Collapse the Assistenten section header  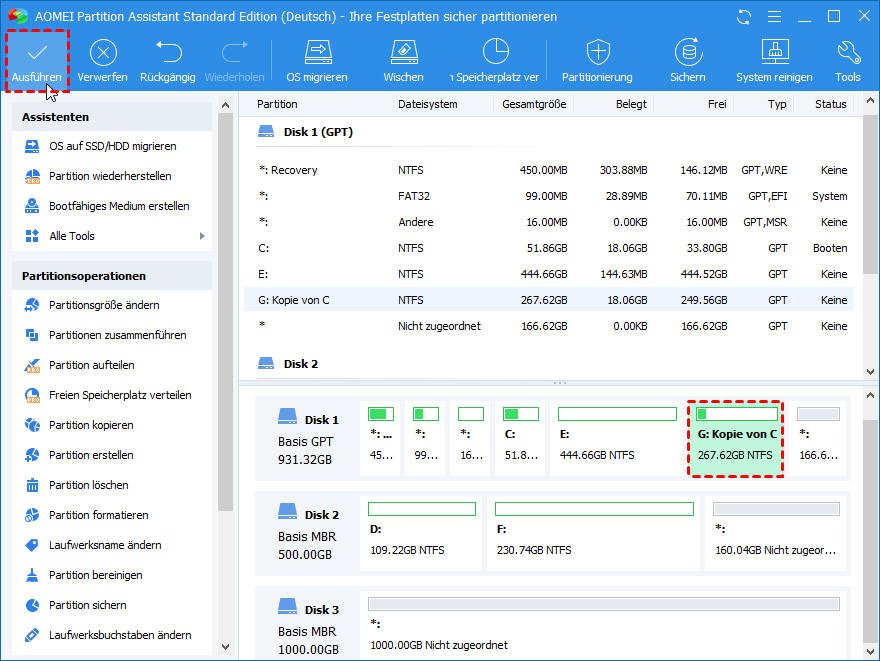(x=112, y=117)
